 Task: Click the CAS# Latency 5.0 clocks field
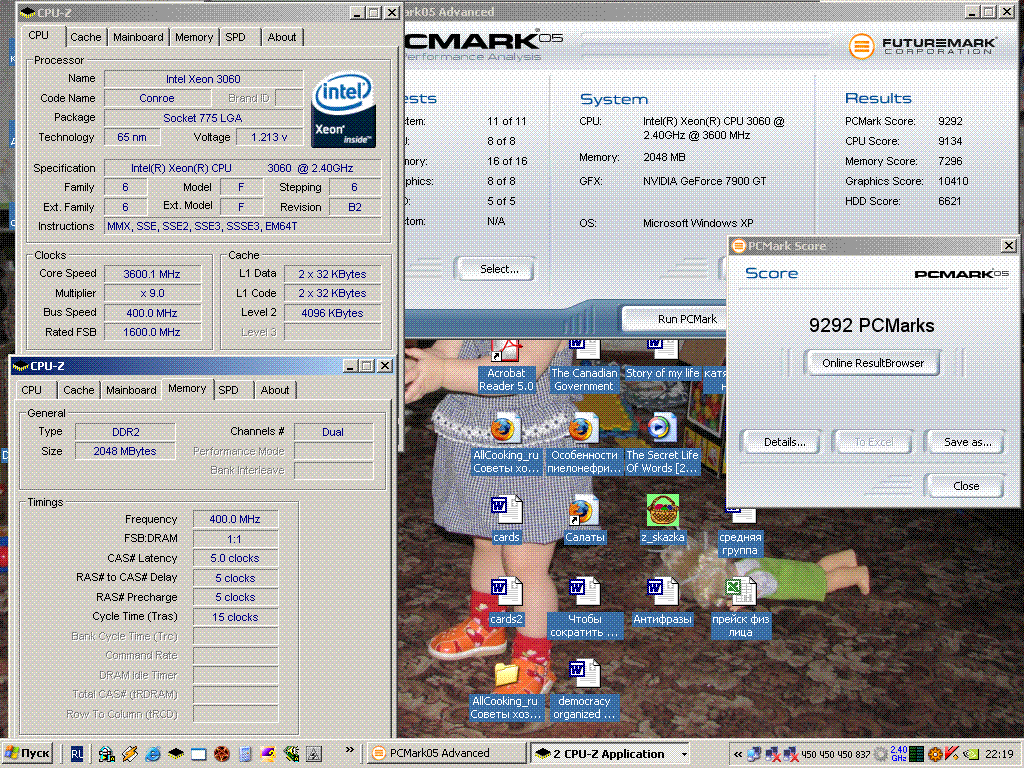click(235, 558)
